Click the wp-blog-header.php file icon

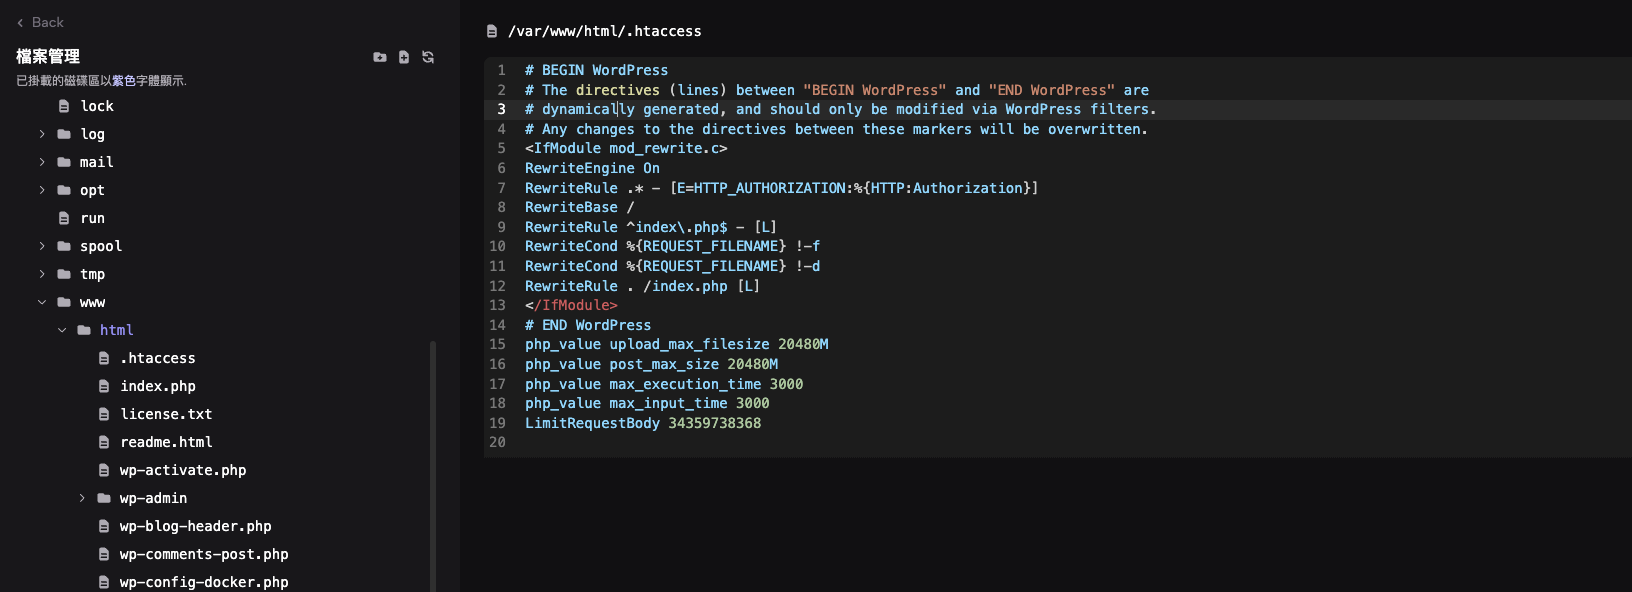[x=104, y=526]
